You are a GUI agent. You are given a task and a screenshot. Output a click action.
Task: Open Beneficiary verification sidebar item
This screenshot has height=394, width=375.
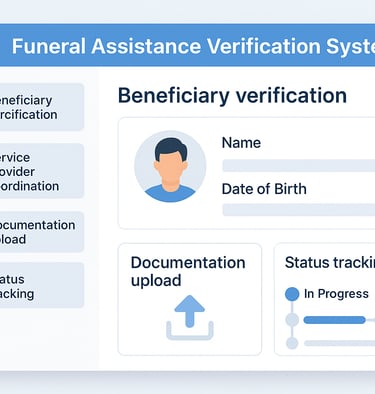tap(41, 107)
